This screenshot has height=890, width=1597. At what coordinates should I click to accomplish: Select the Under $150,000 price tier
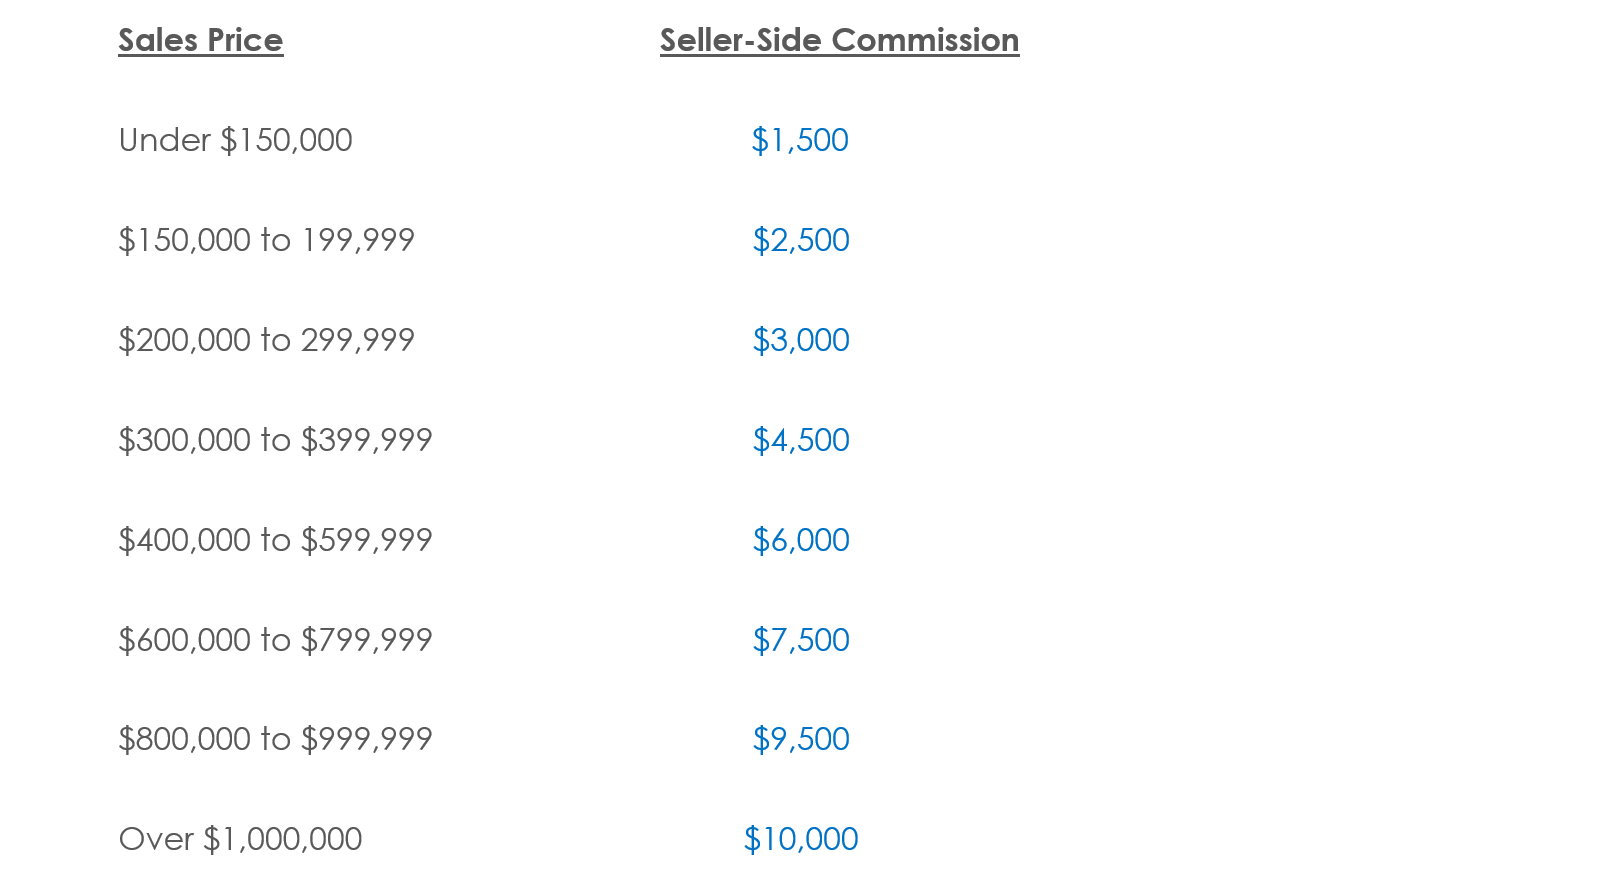tap(236, 140)
